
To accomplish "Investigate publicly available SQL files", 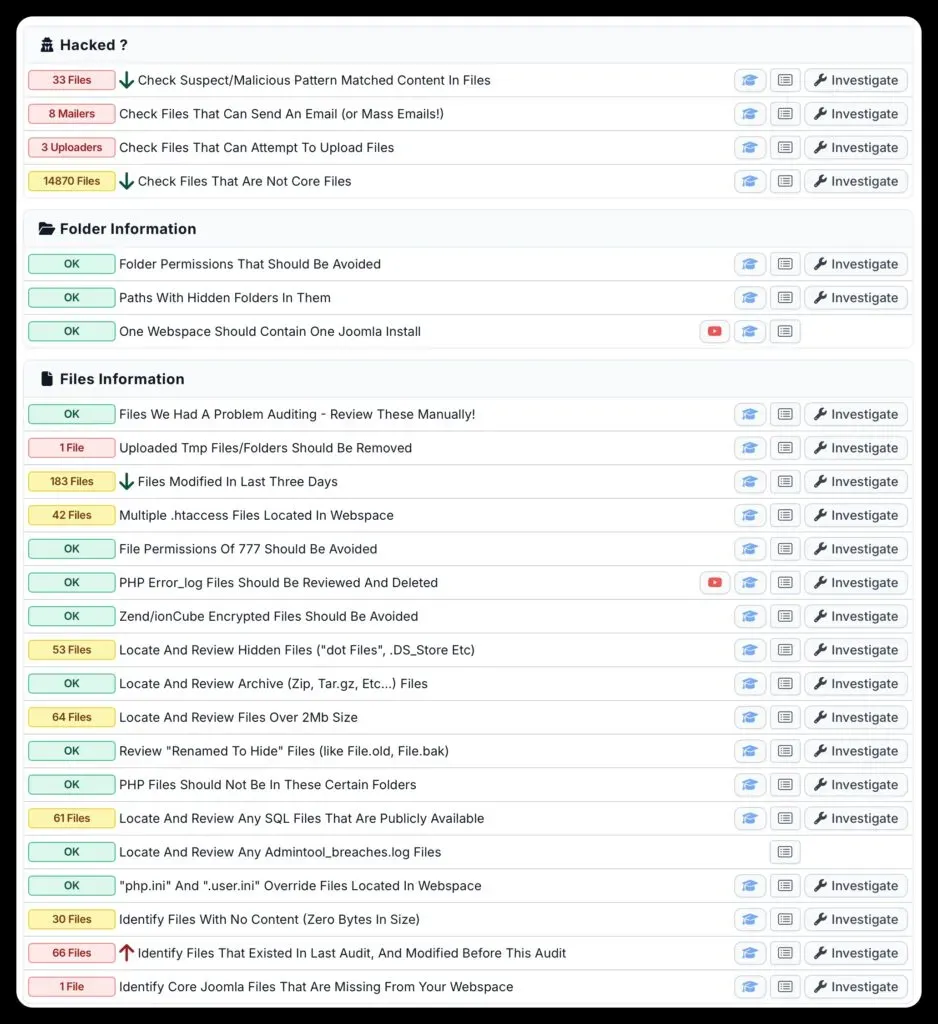I will click(856, 818).
